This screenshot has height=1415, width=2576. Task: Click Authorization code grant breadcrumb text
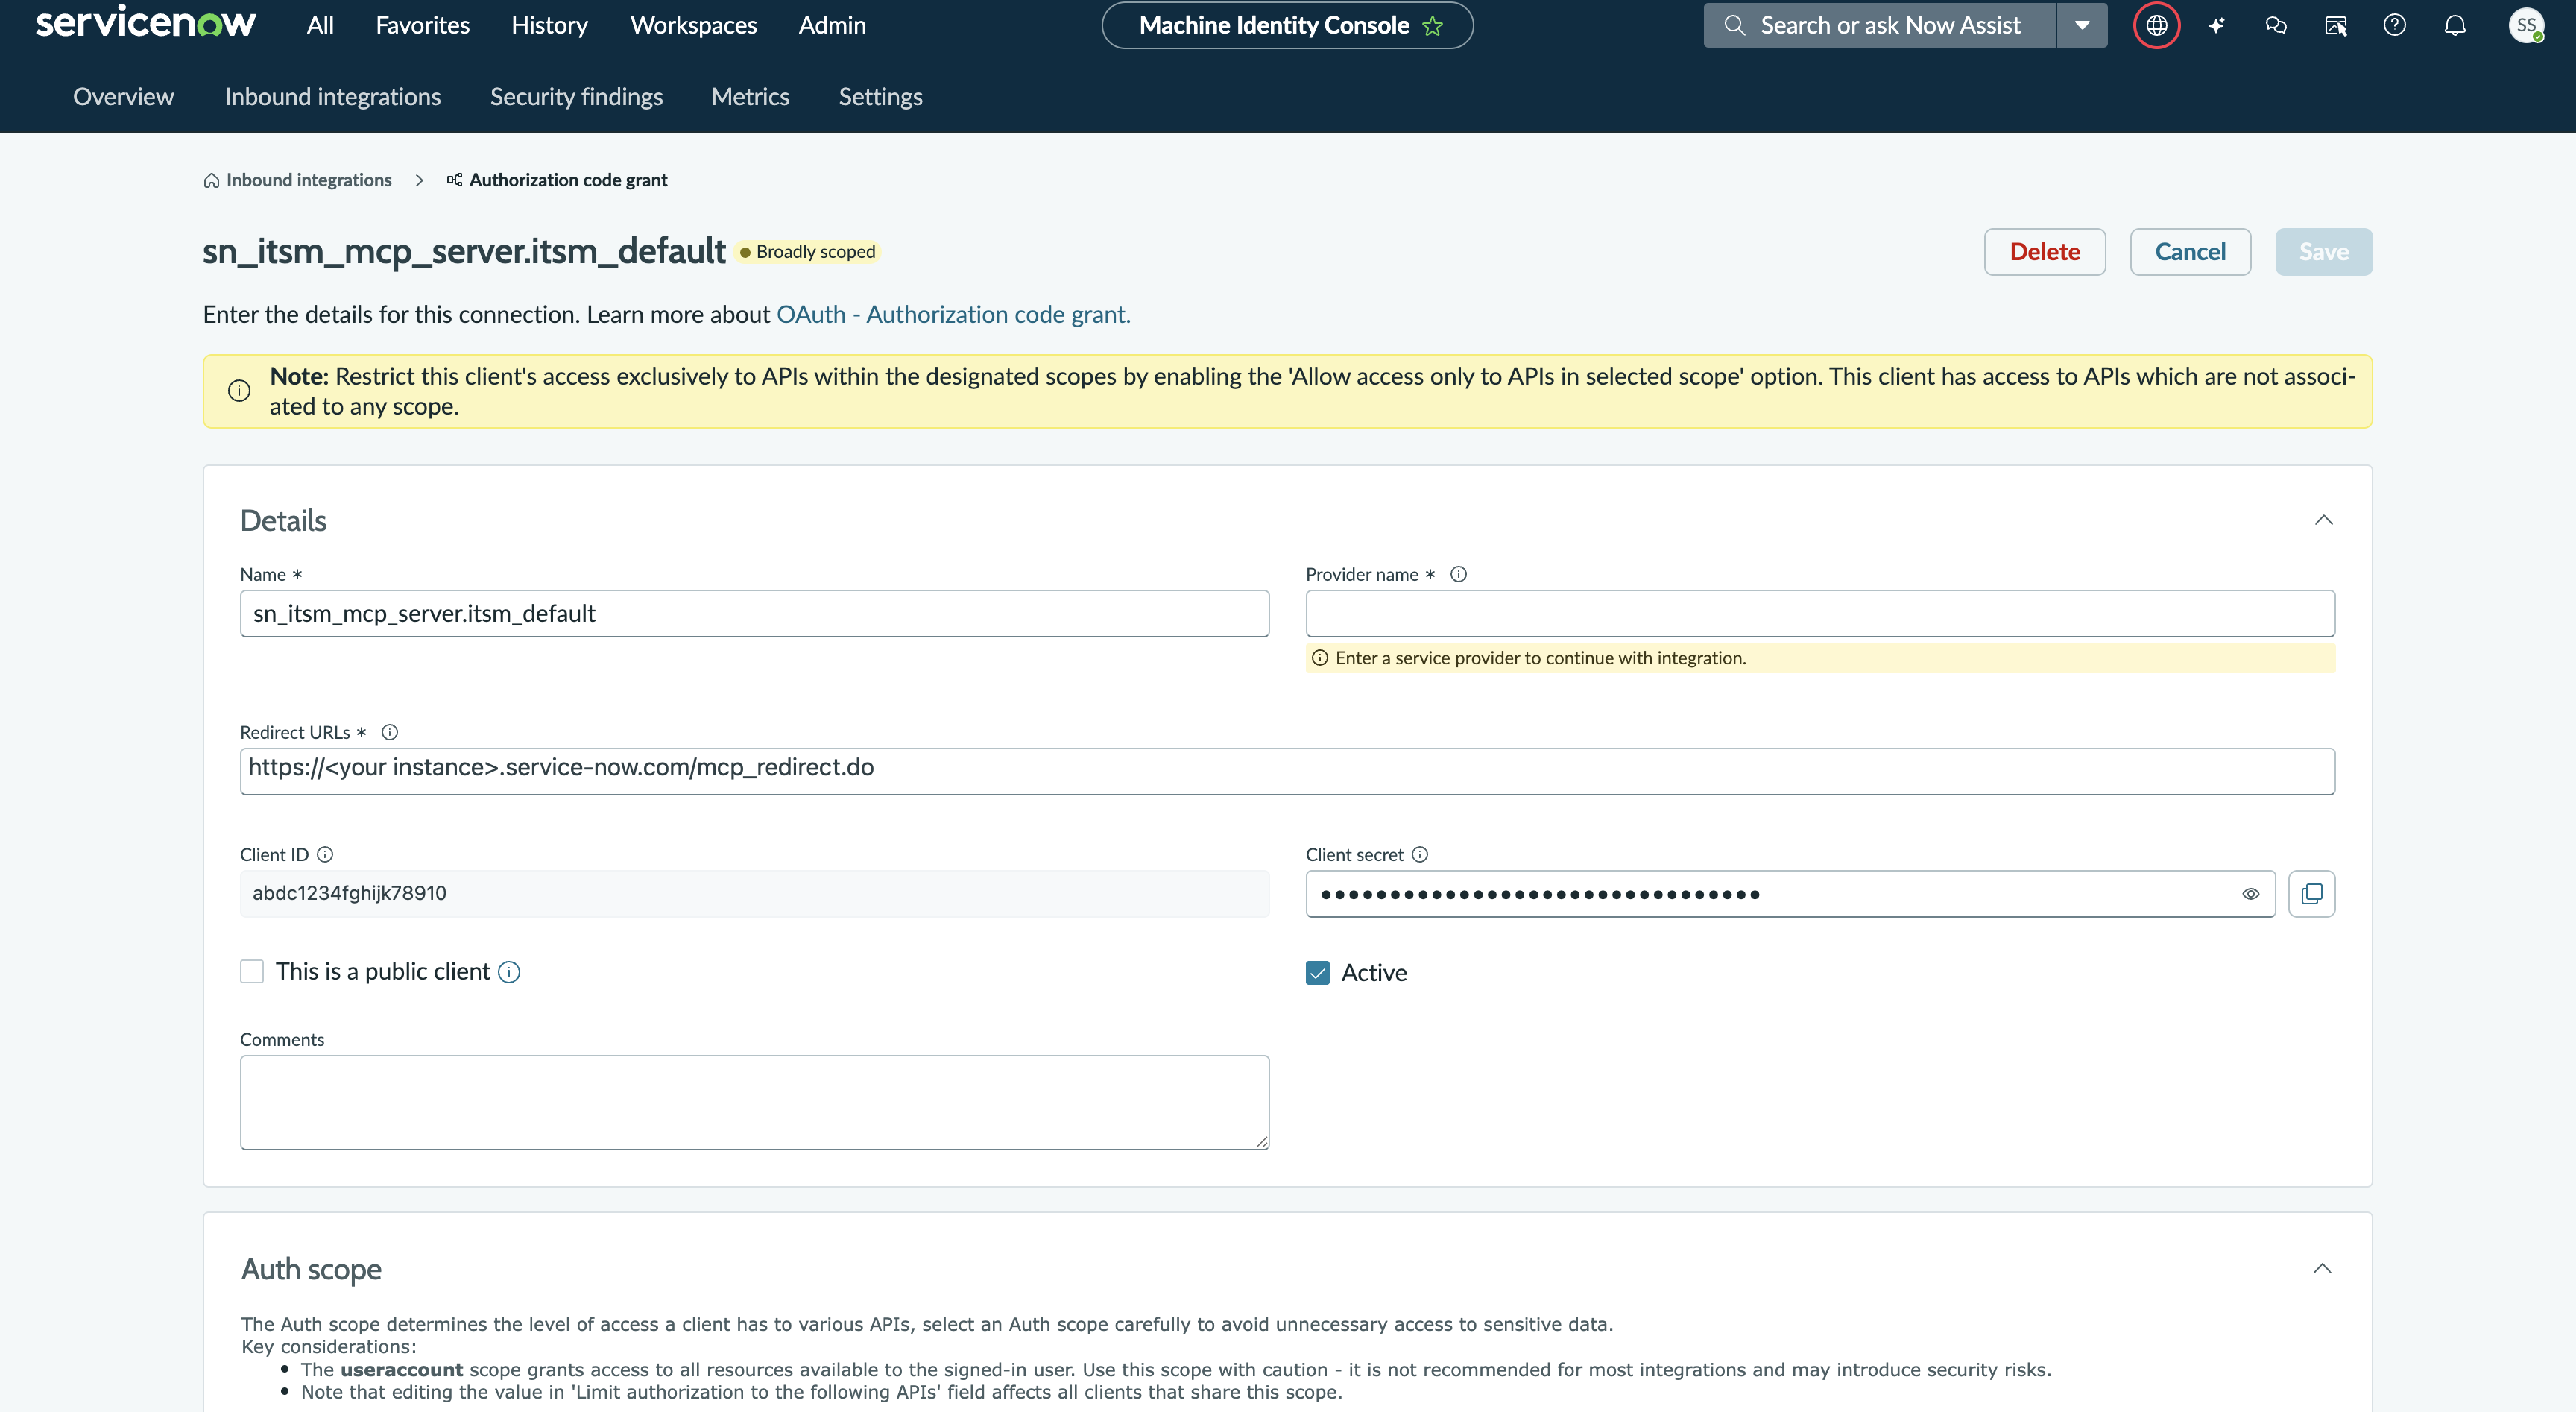568,181
